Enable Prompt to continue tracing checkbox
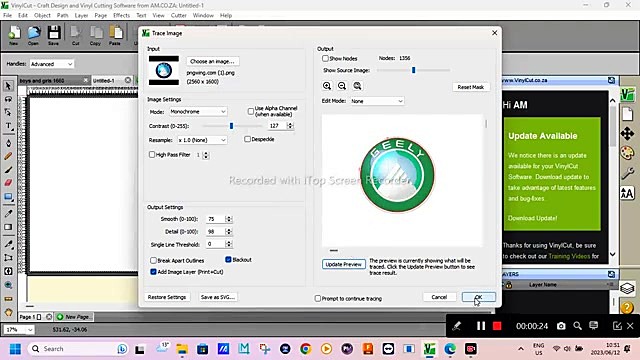The image size is (640, 360). (x=318, y=298)
